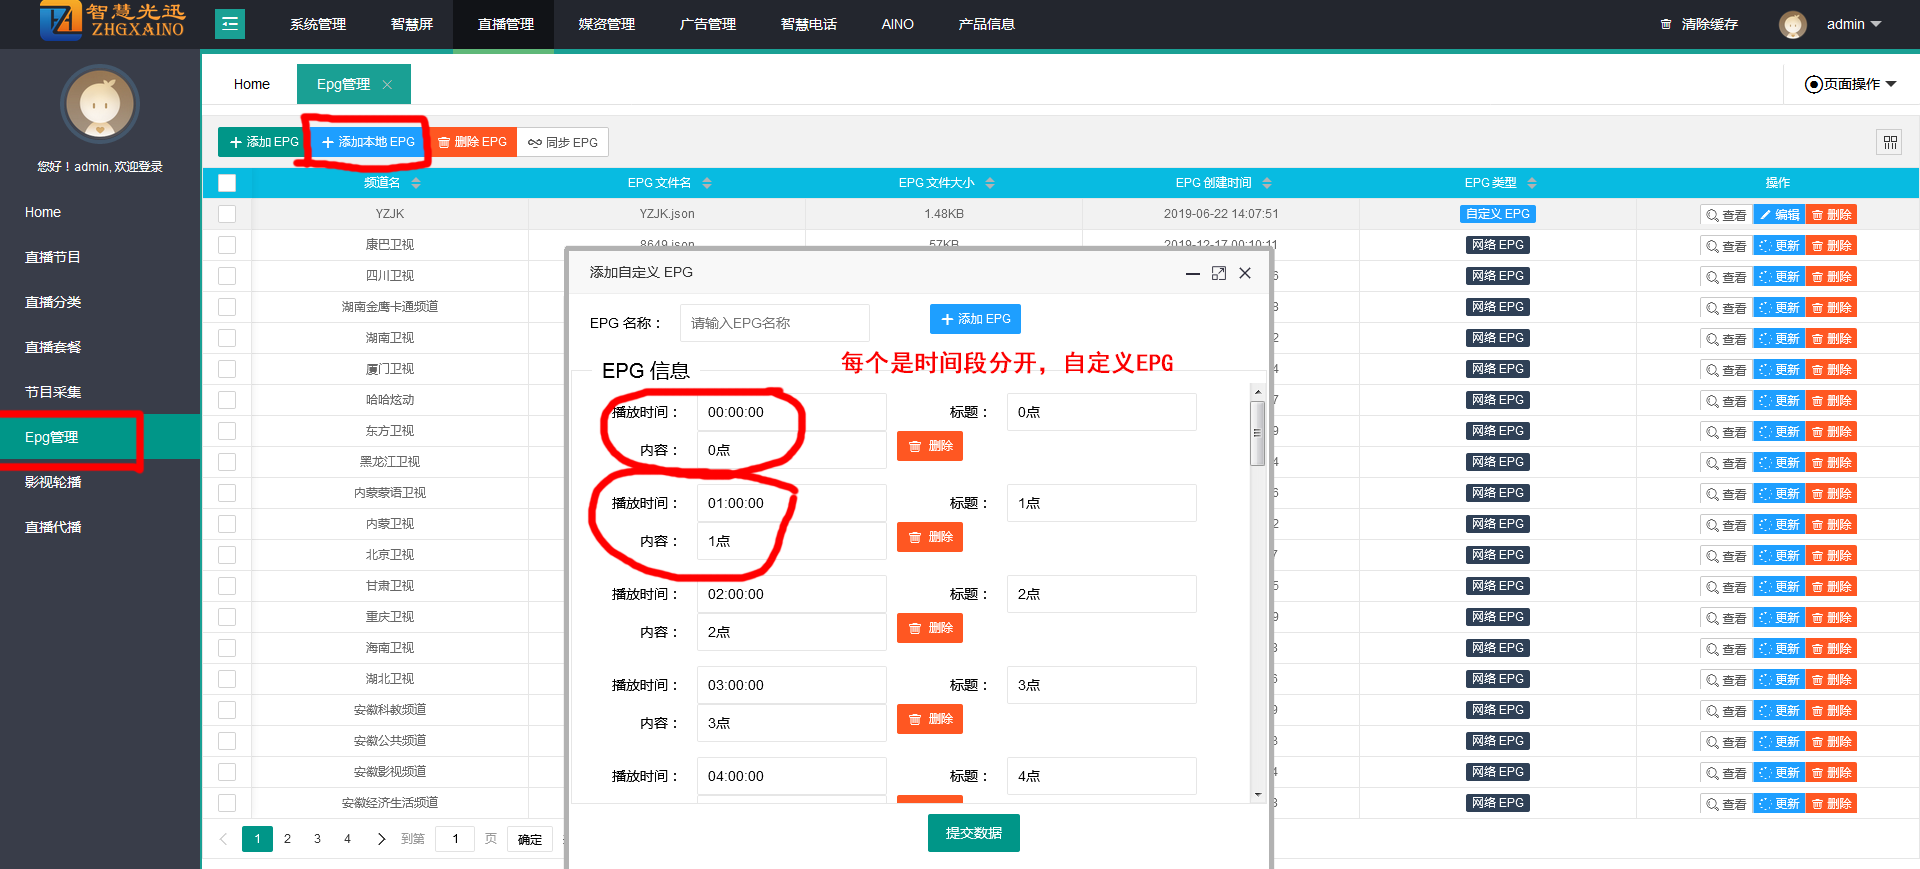1920x869 pixels.
Task: Open the admin user dropdown
Action: pyautogui.click(x=1853, y=25)
